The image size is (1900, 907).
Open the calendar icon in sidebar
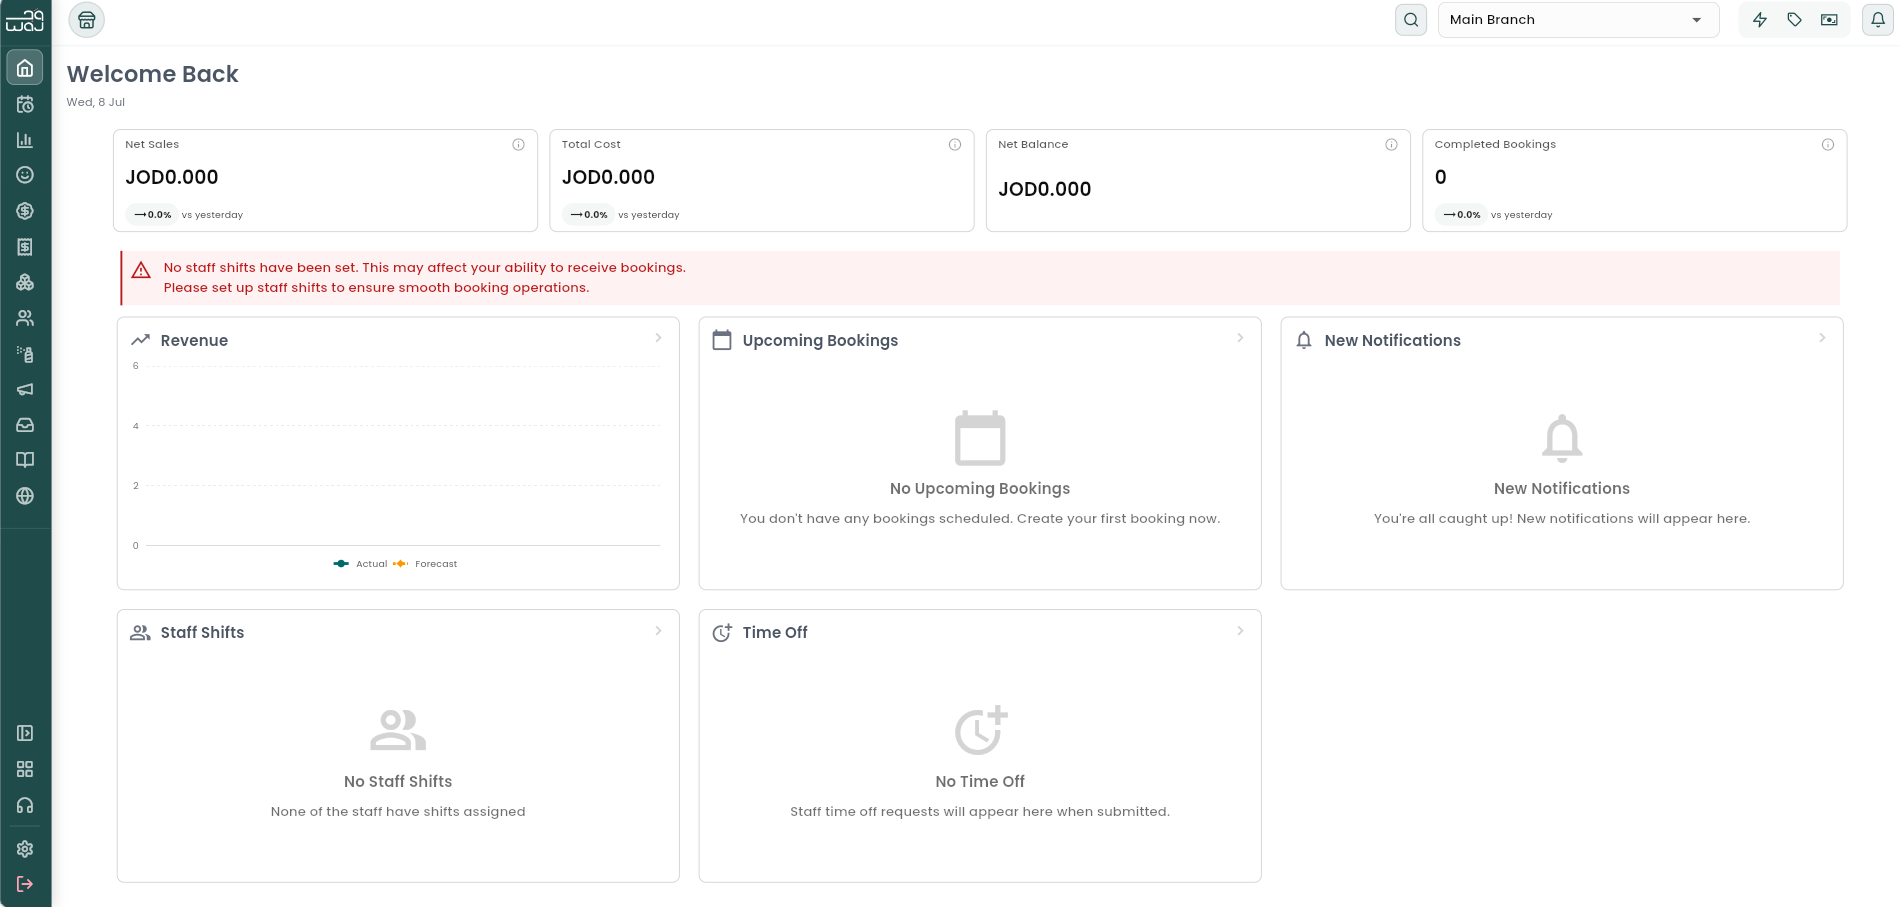(25, 104)
